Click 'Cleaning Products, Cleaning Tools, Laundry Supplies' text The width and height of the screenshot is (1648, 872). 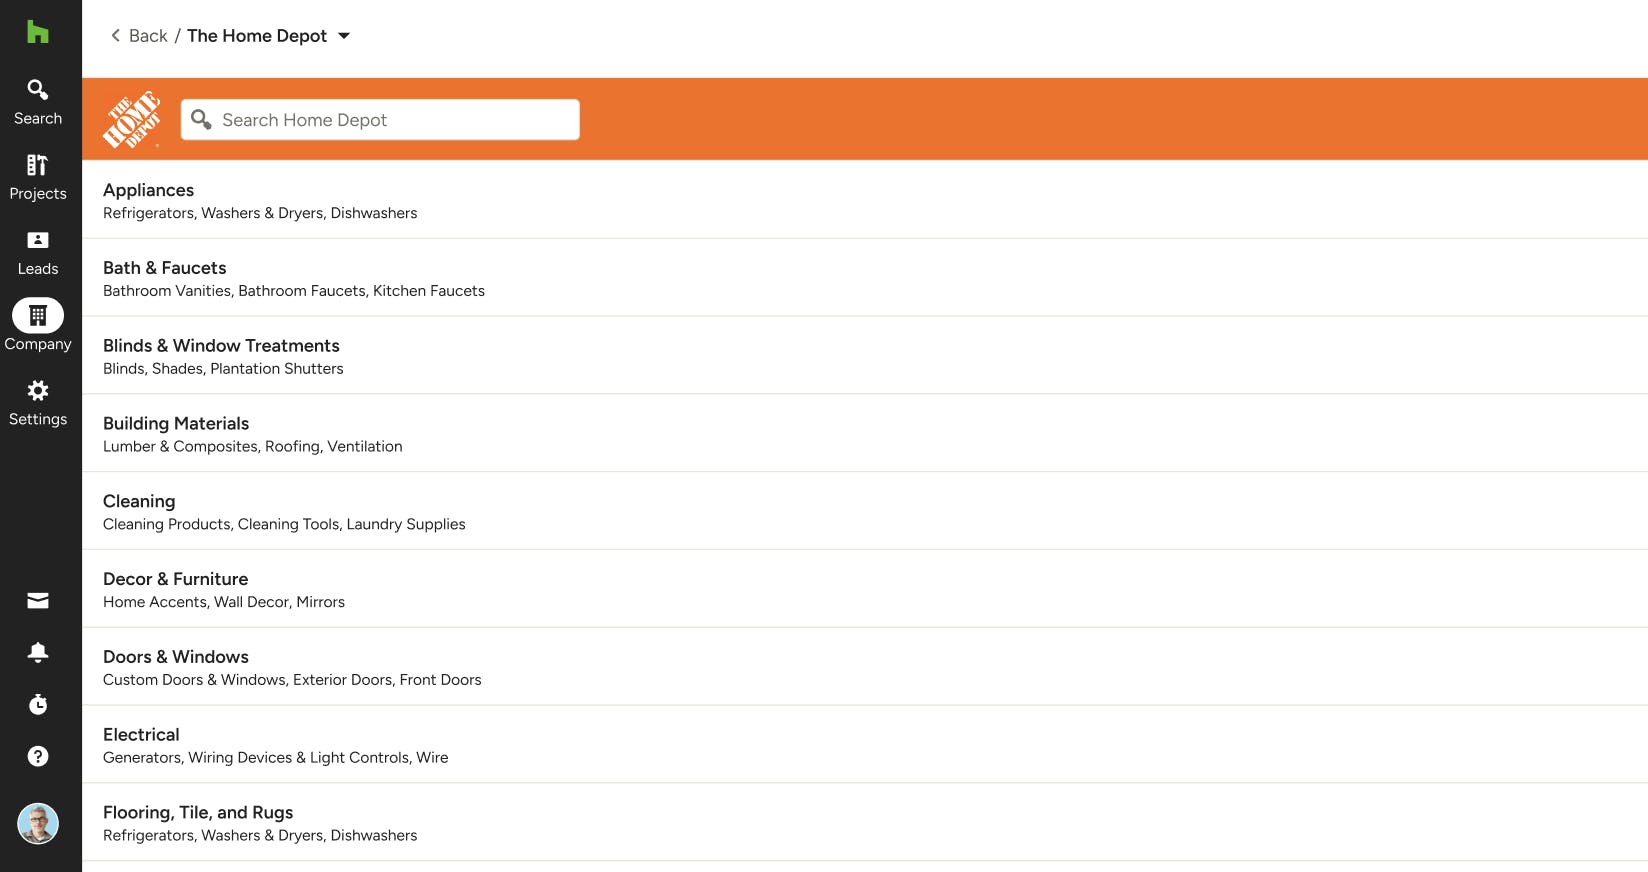(x=284, y=524)
